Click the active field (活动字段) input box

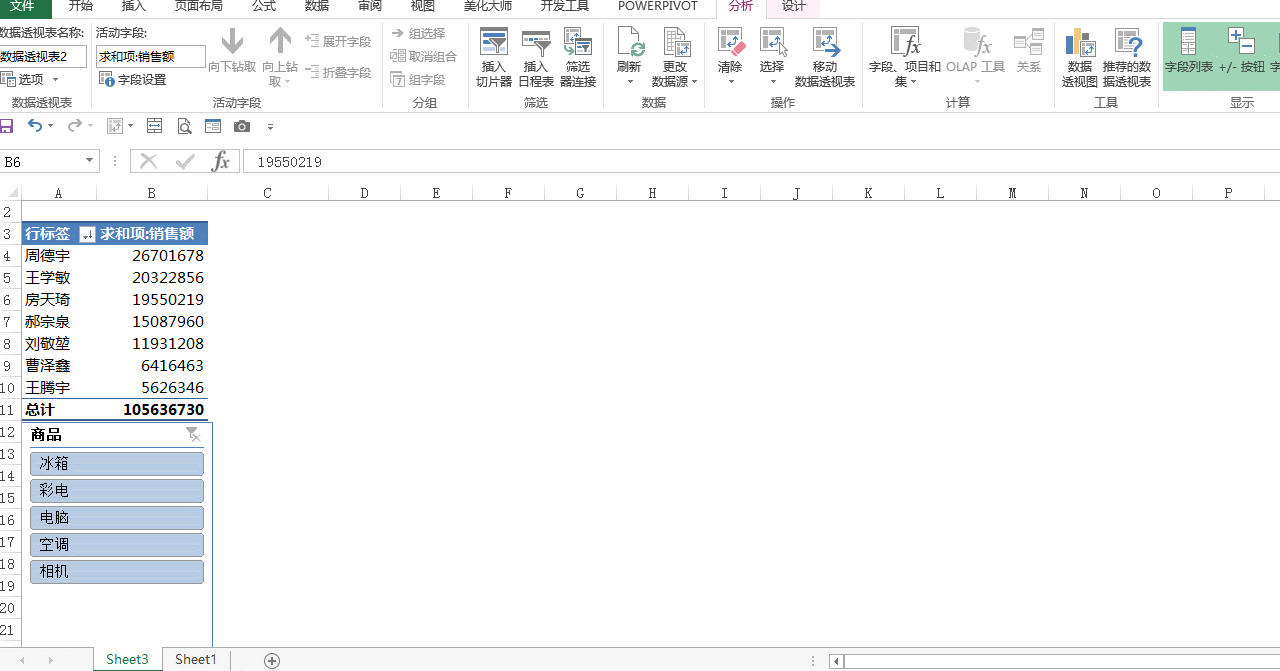tap(150, 57)
